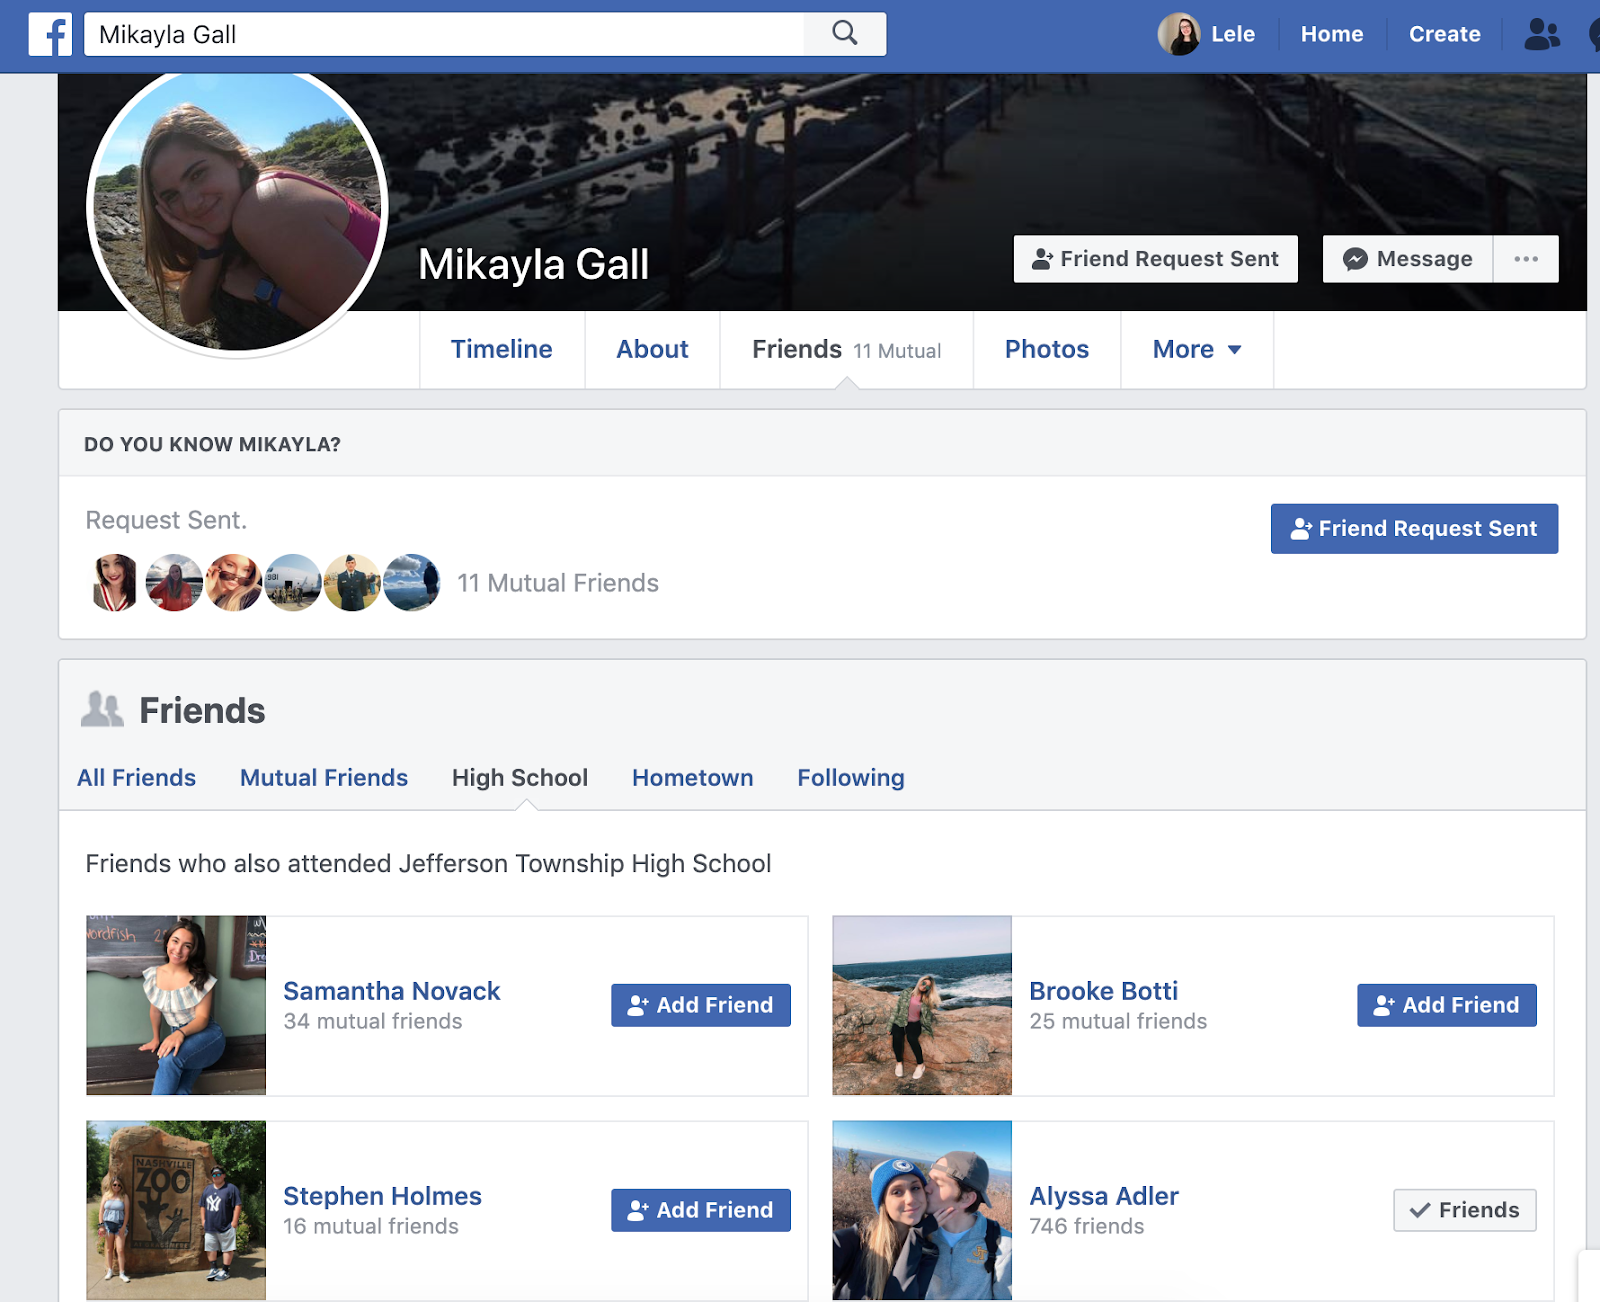Open Brooke Botti's profile link
Image resolution: width=1600 pixels, height=1302 pixels.
(x=1104, y=991)
